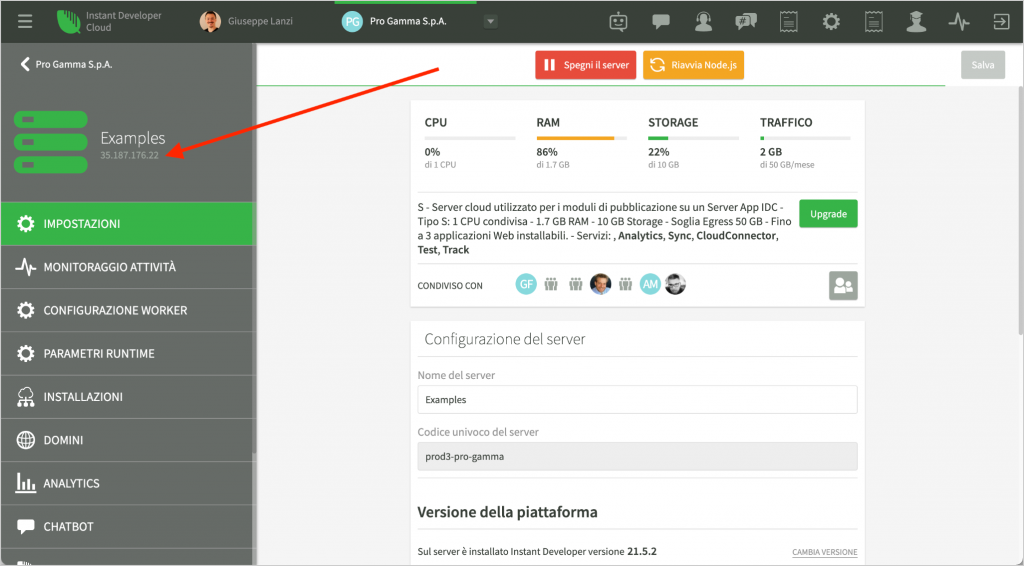Open the single speech bubble messages icon

point(661,22)
